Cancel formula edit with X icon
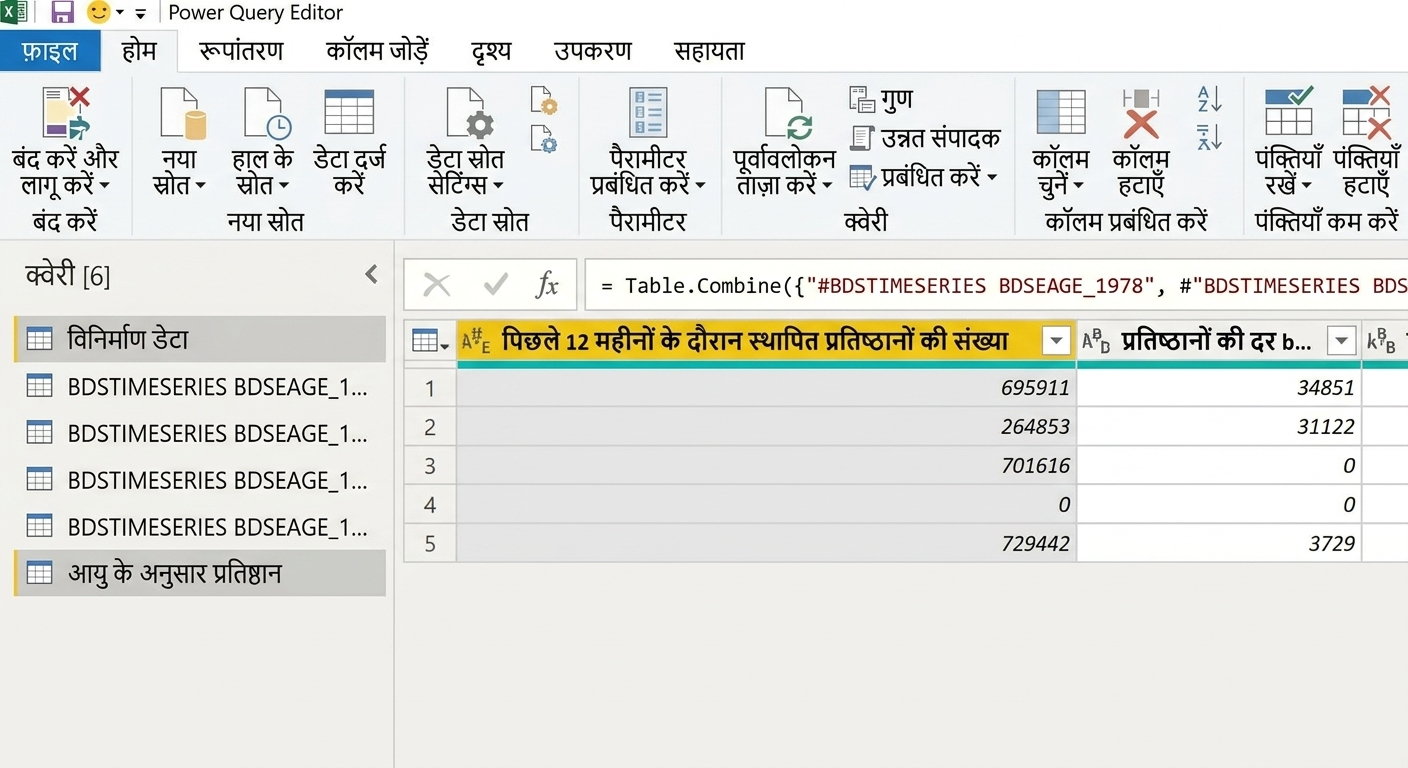This screenshot has height=768, width=1408. (437, 285)
